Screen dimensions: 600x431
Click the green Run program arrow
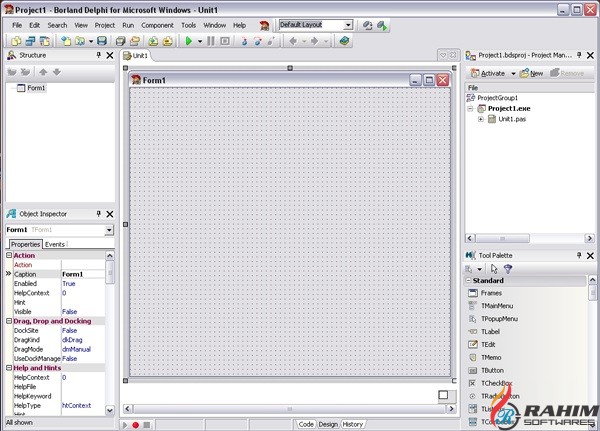[x=189, y=41]
